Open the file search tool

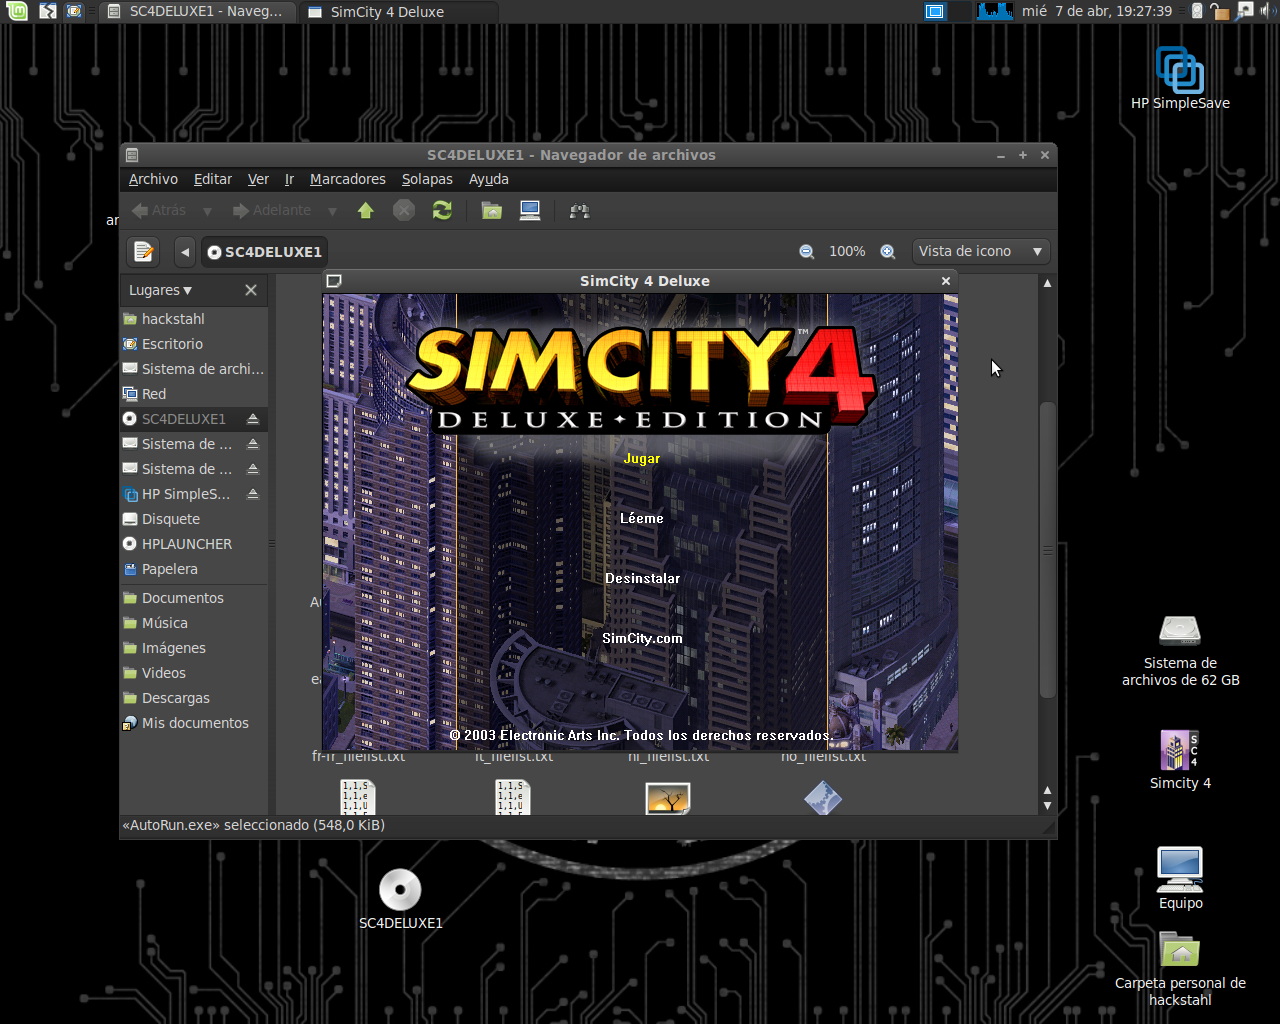coord(579,210)
